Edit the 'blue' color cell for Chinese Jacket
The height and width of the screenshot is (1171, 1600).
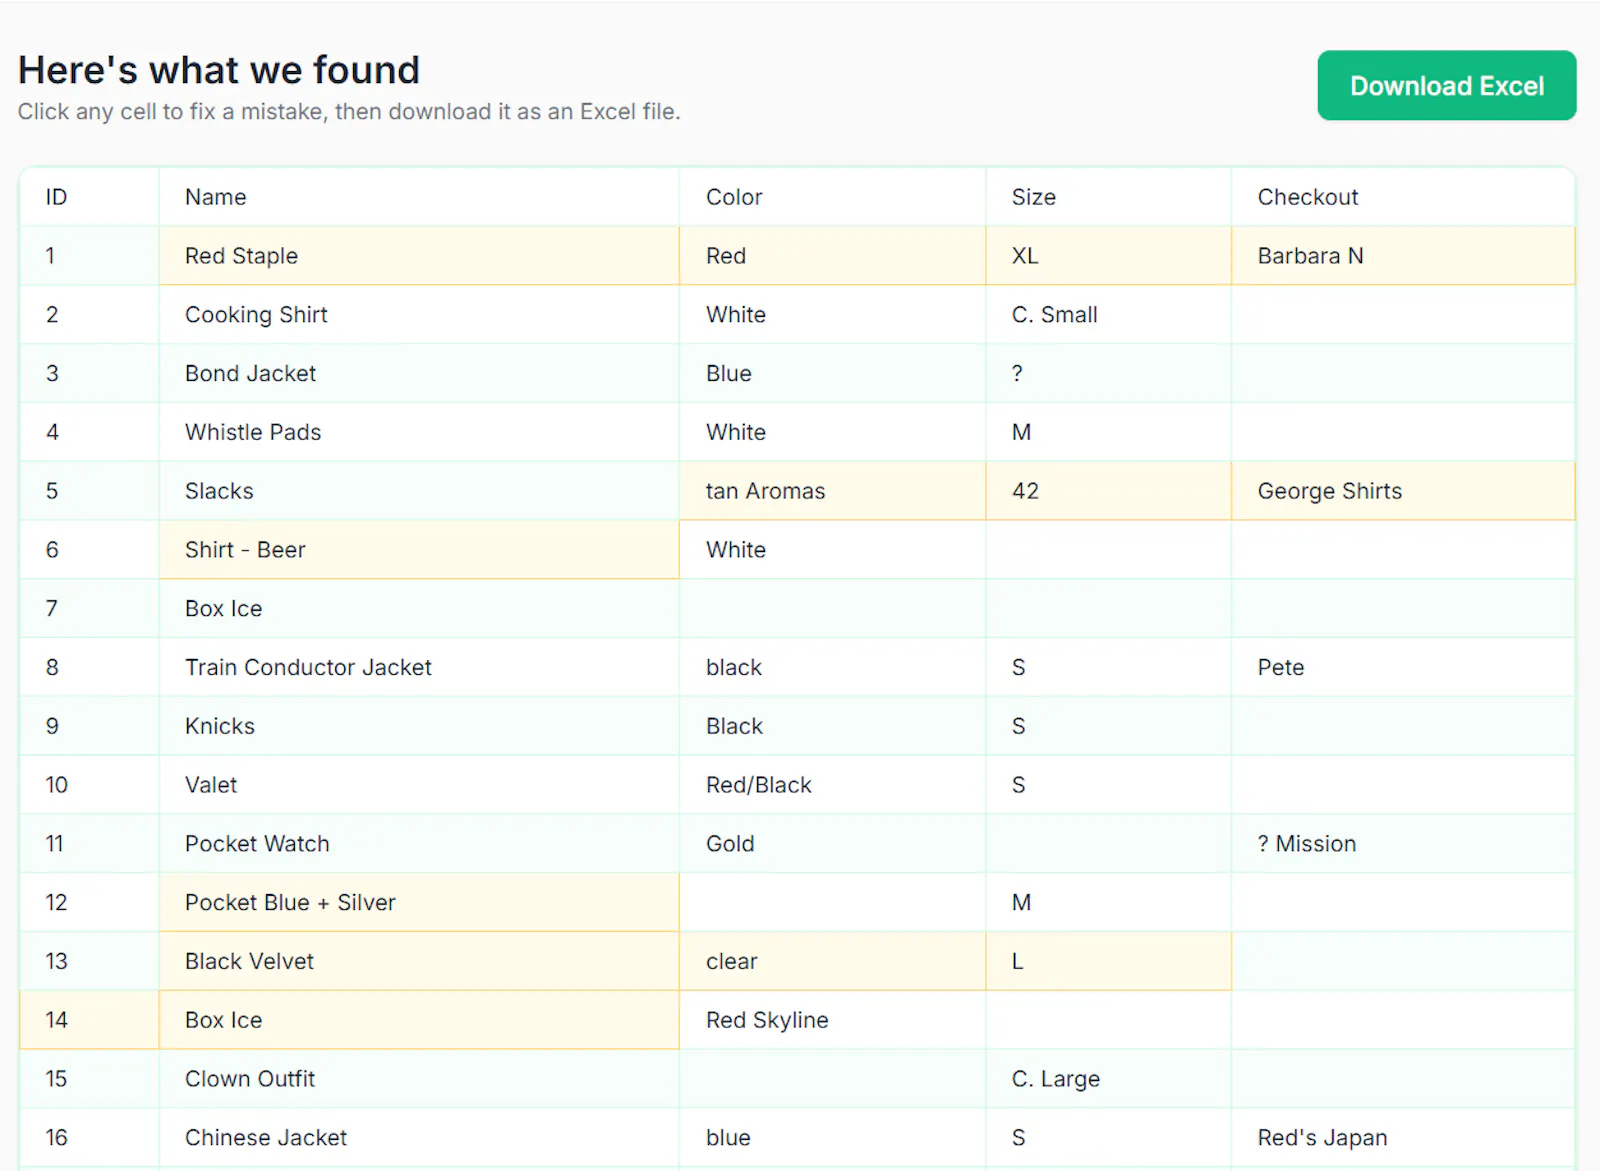click(832, 1138)
